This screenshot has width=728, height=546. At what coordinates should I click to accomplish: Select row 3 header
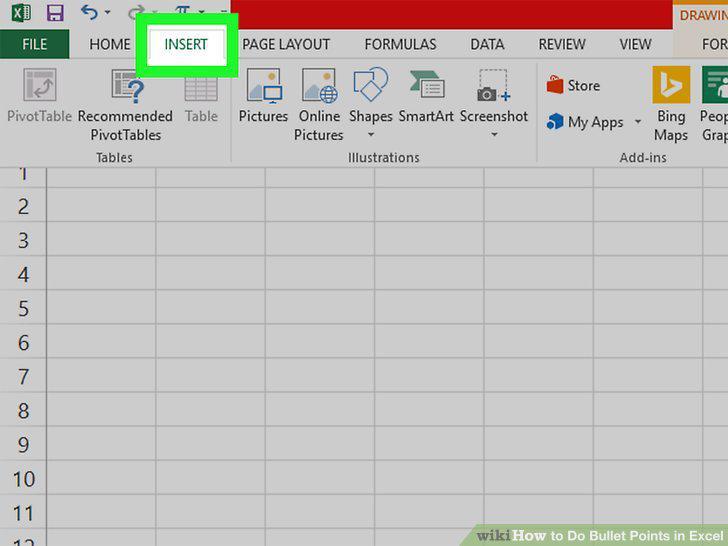[23, 240]
